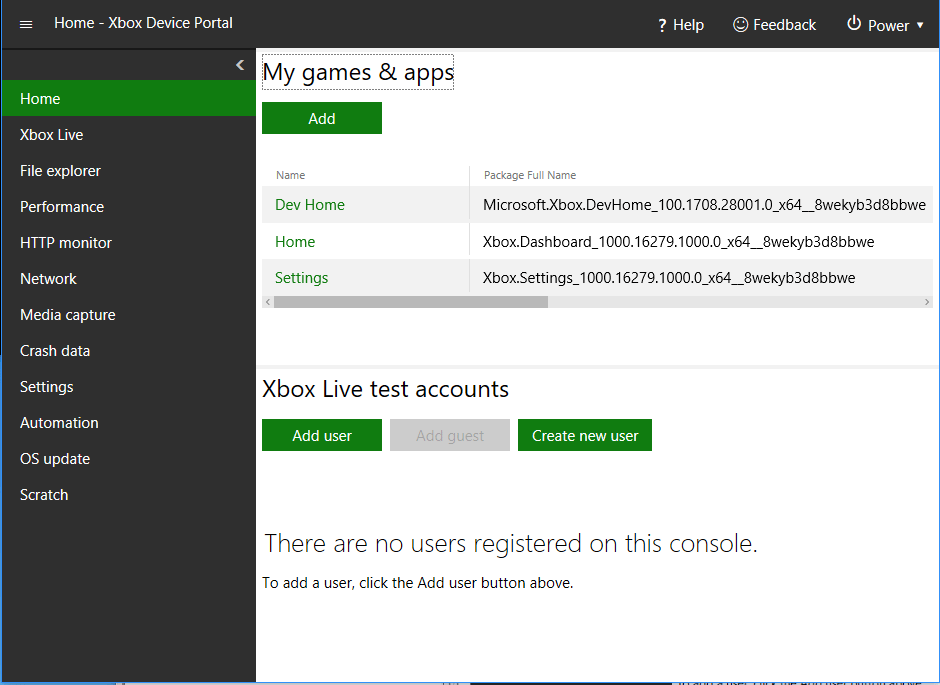This screenshot has height=685, width=940.
Task: Select Home in the sidebar
Action: (x=129, y=98)
